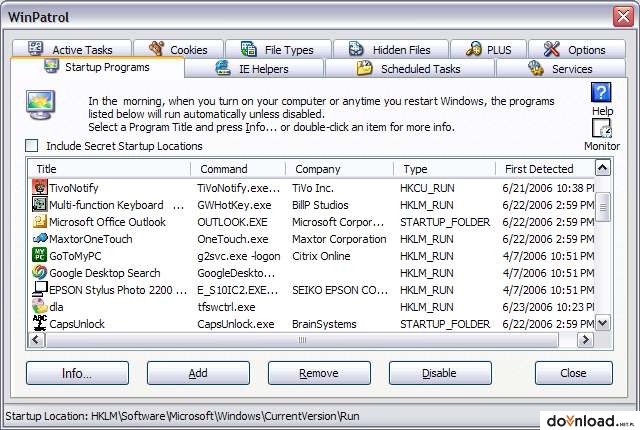640x430 pixels.
Task: Click the dla disc icon
Action: 40,306
